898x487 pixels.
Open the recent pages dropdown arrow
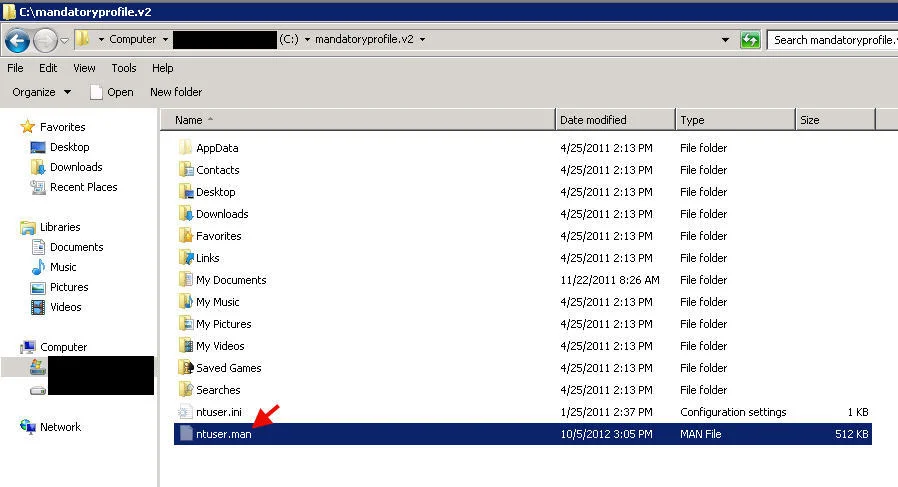(64, 40)
